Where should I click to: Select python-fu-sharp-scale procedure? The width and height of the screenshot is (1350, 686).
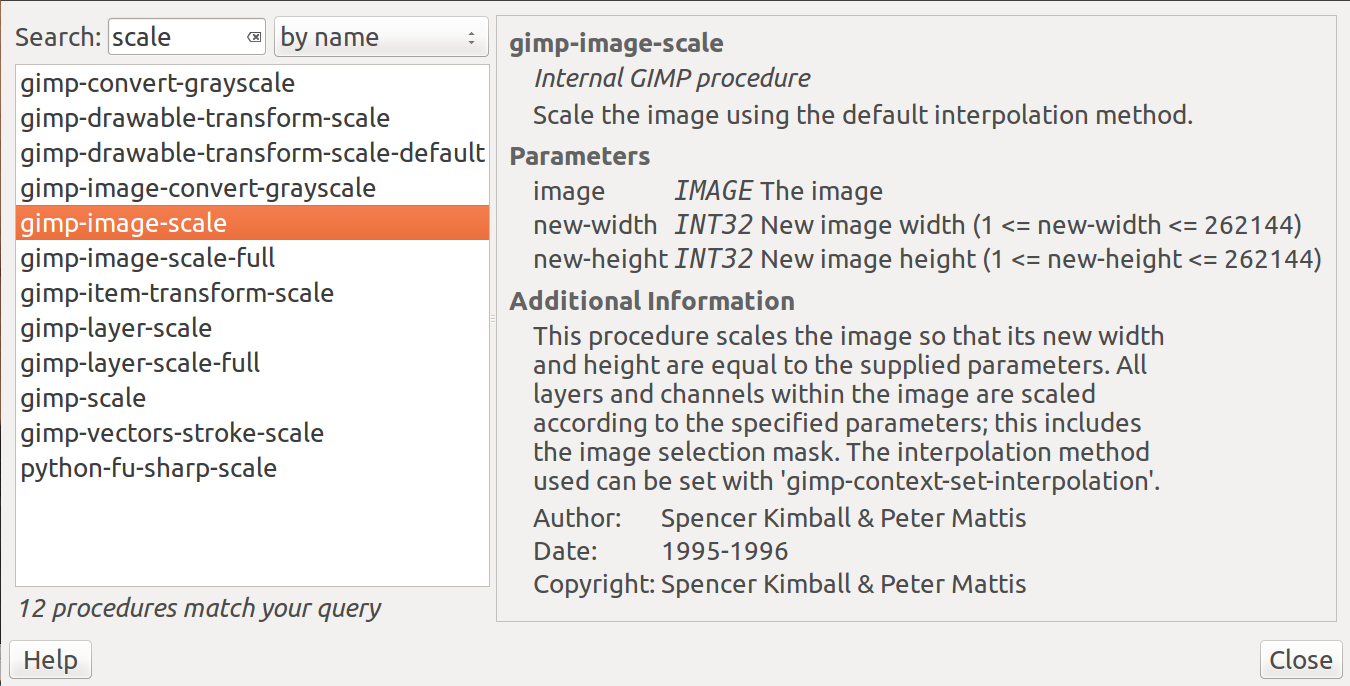tap(252, 468)
